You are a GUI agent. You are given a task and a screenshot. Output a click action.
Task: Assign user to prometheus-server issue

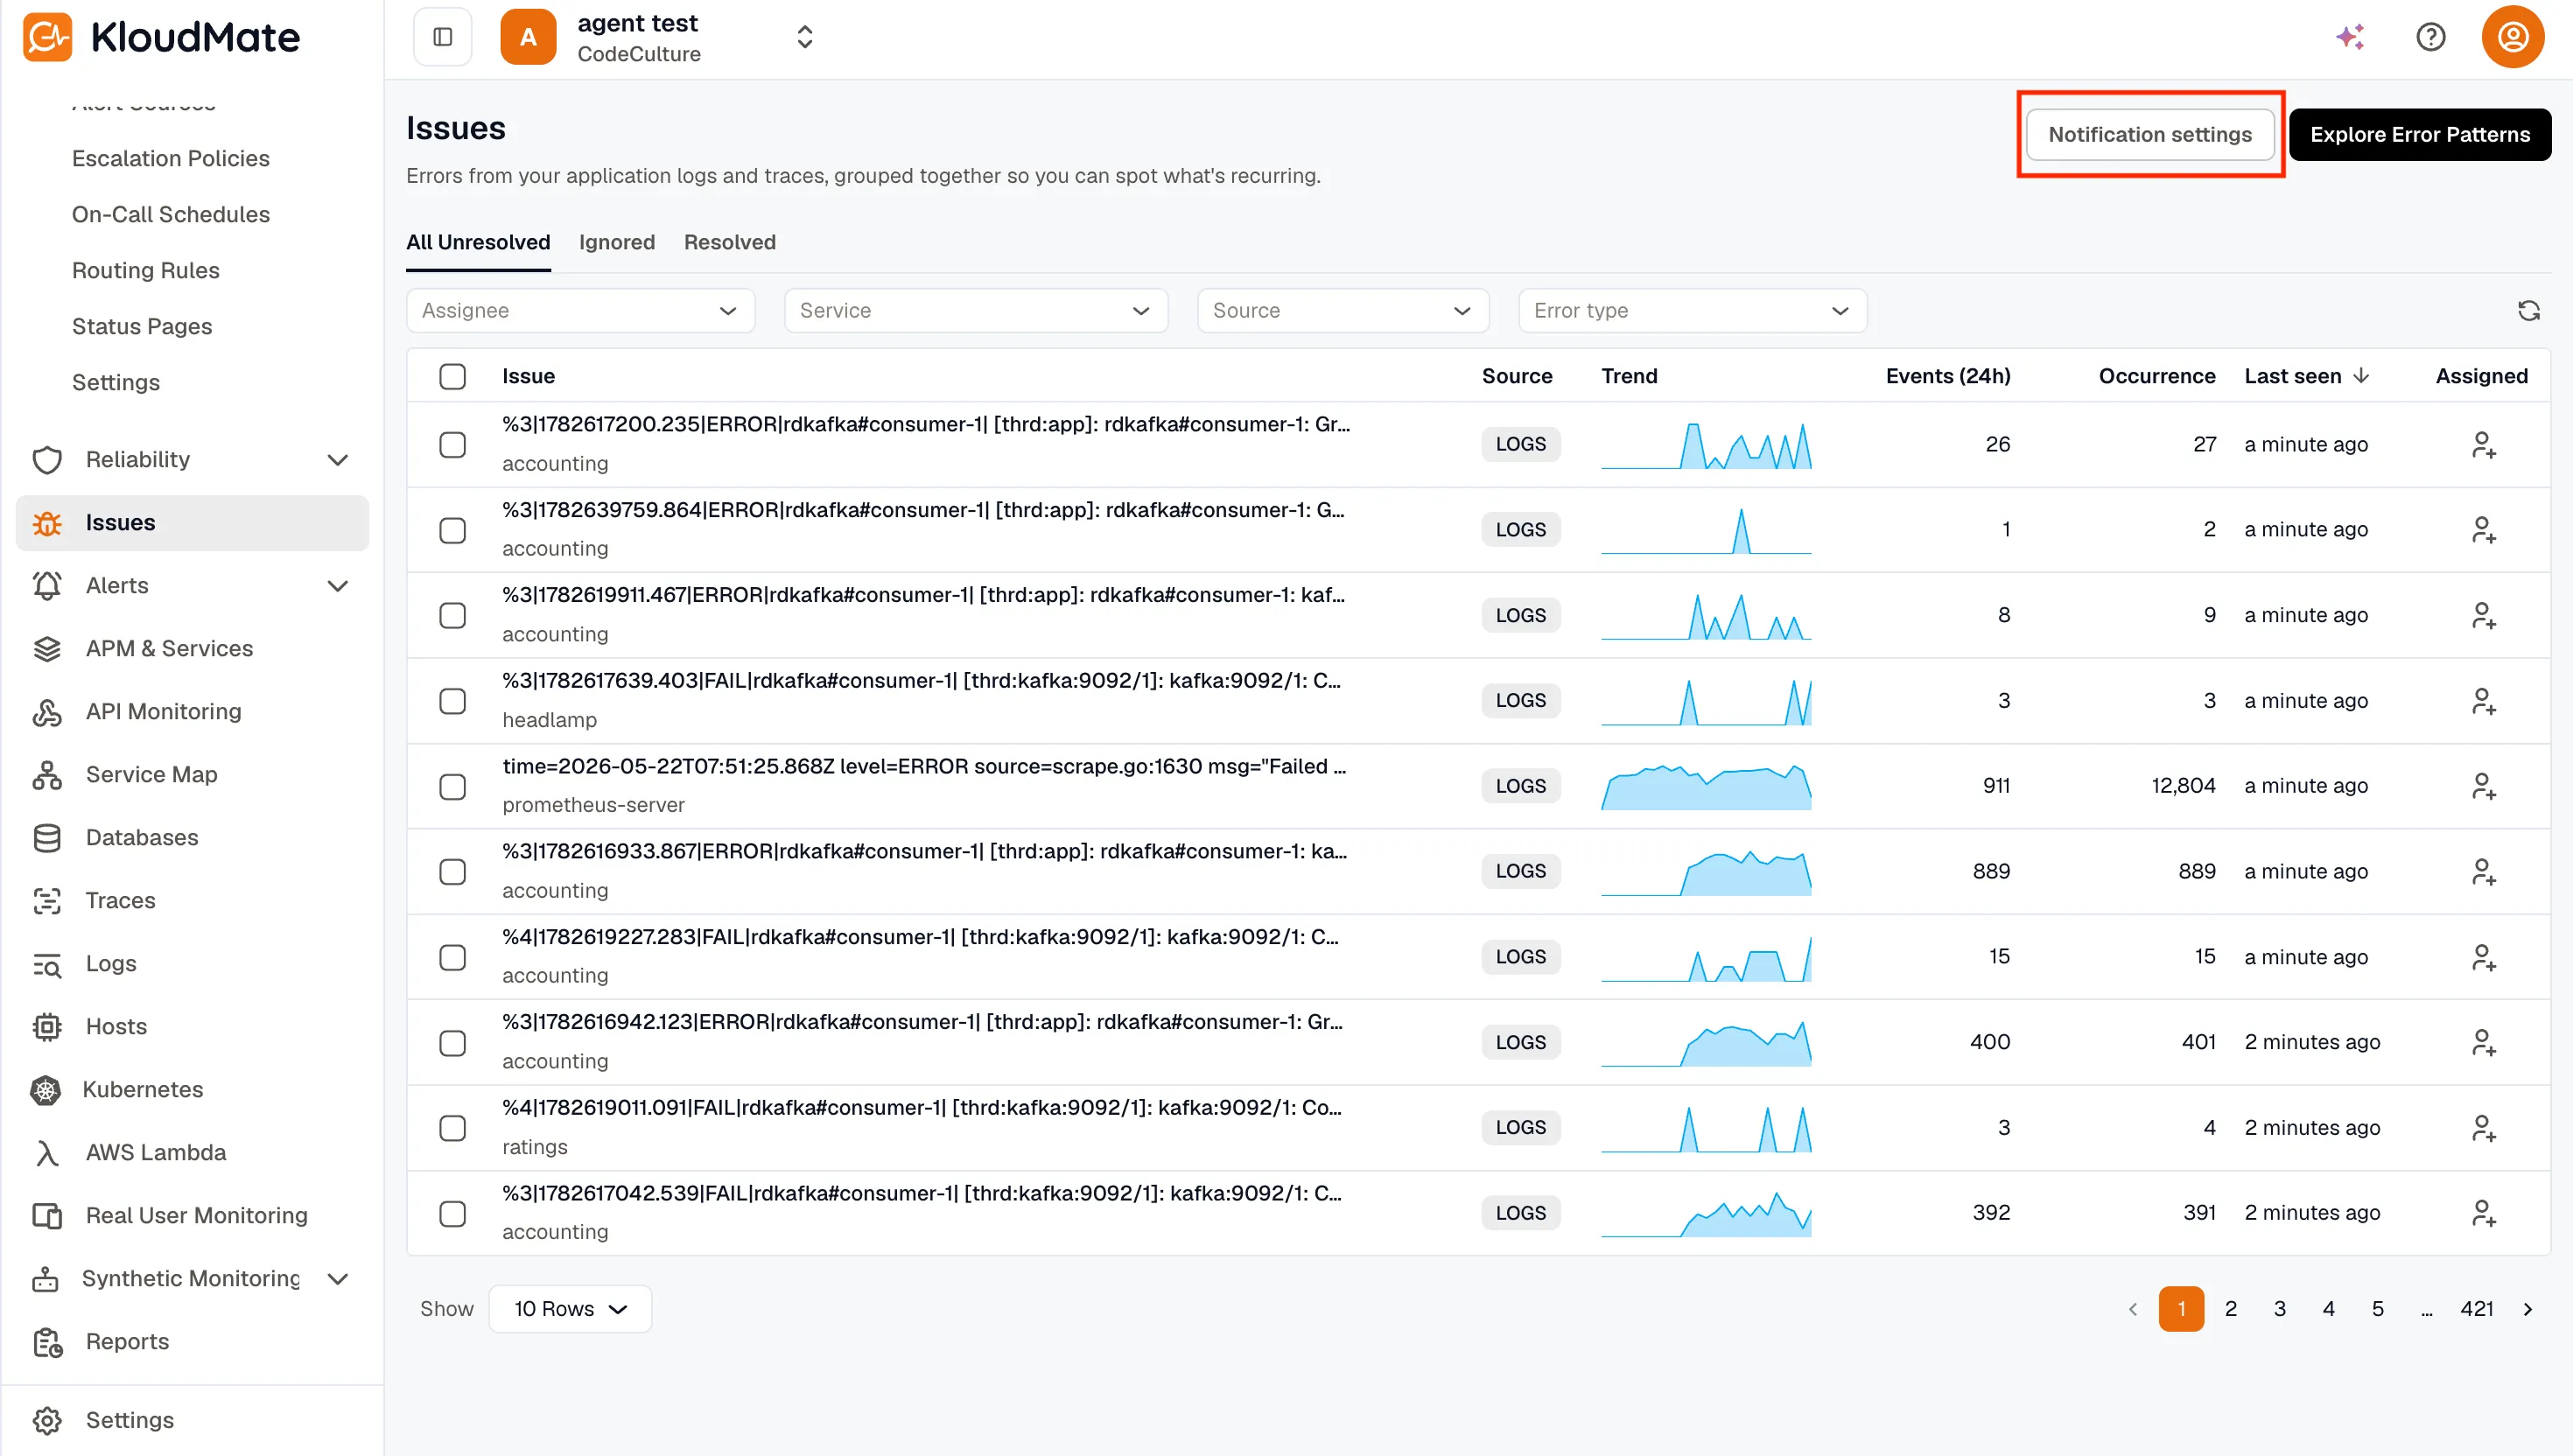pos(2483,786)
